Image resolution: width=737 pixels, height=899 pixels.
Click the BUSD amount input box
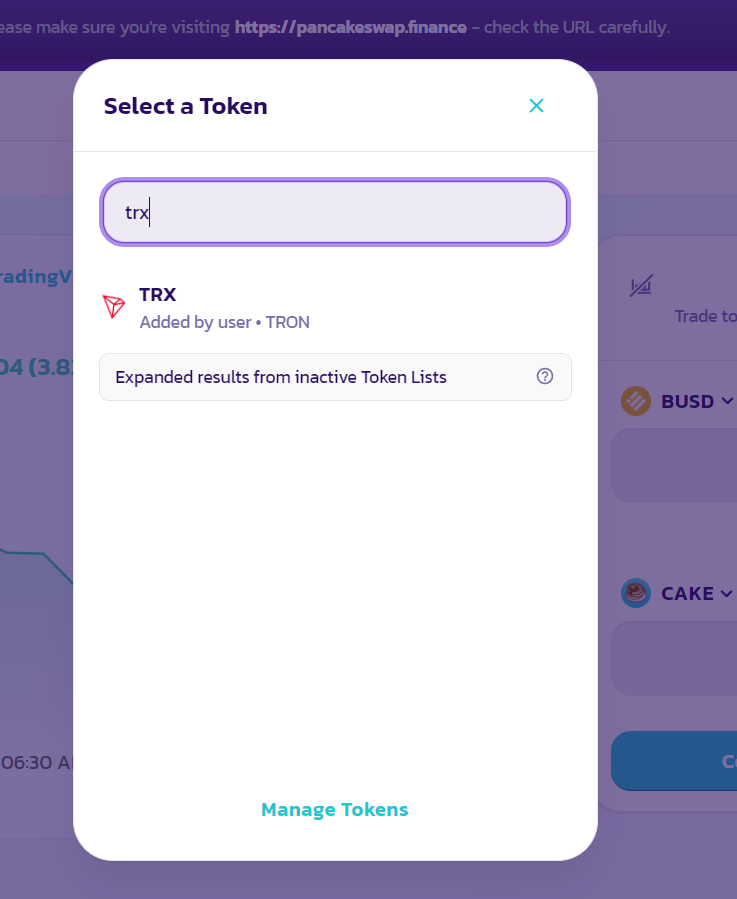[x=674, y=466]
